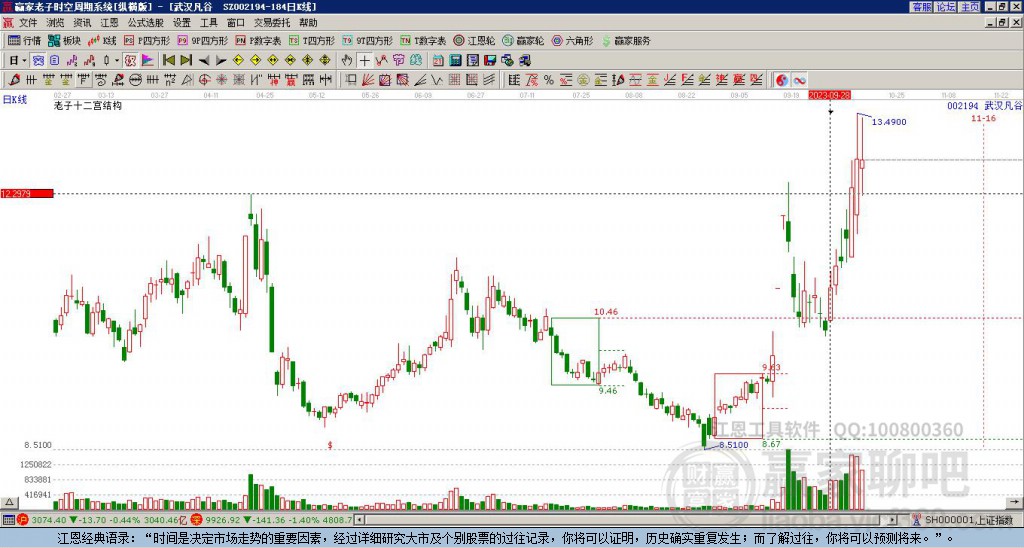Click the 主页 homepage link

click(x=969, y=7)
